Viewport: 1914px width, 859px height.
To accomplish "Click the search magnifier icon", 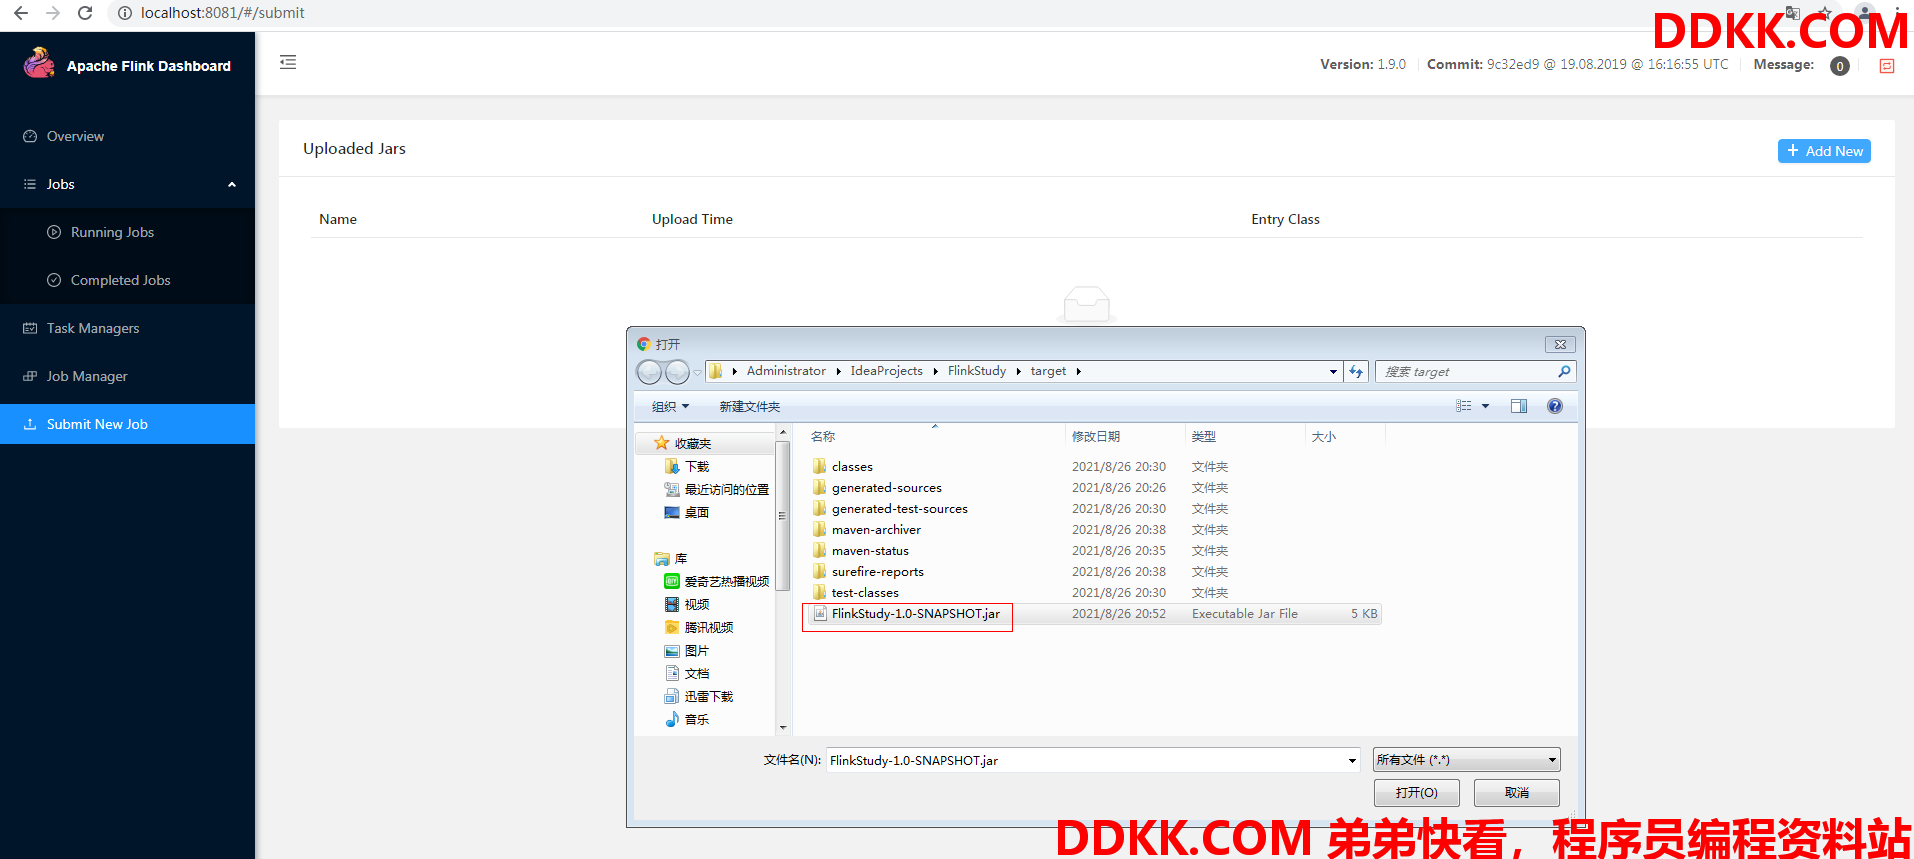I will [x=1565, y=372].
